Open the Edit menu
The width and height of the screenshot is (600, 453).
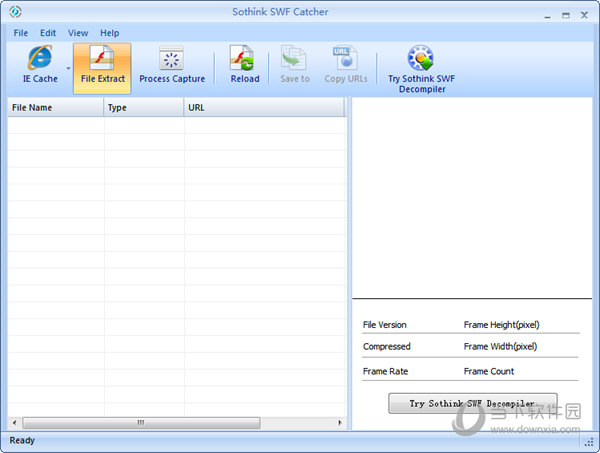[x=48, y=33]
